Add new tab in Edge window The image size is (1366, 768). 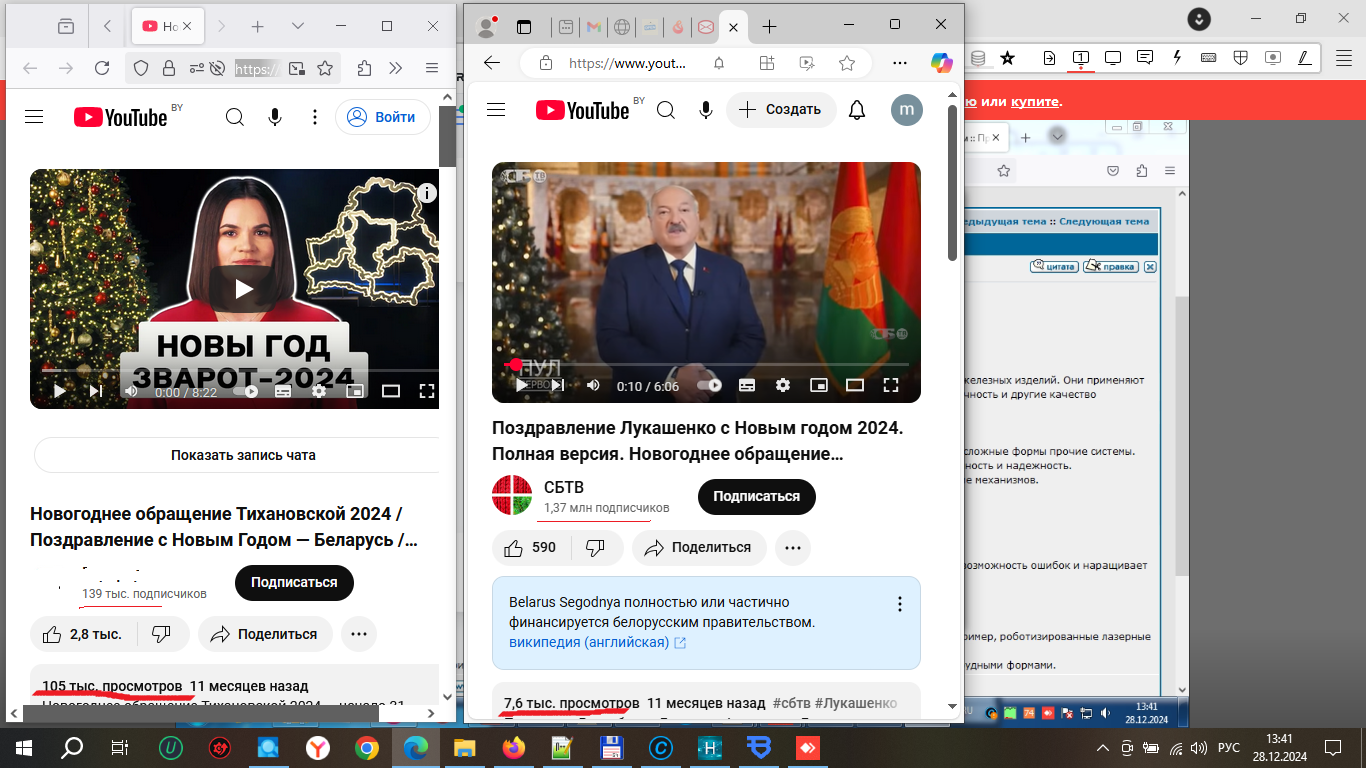coord(769,27)
